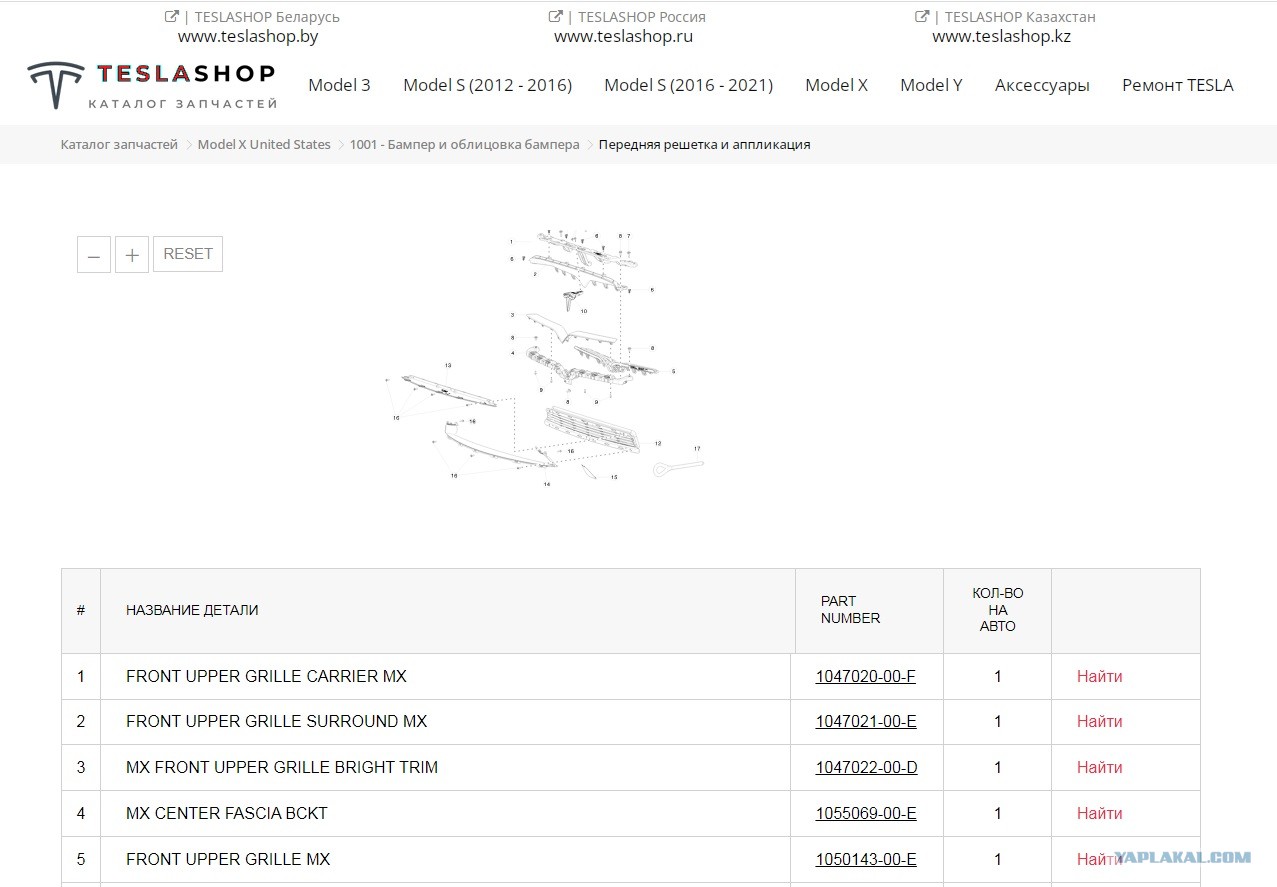
Task: Open the Model X menu
Action: coord(837,85)
